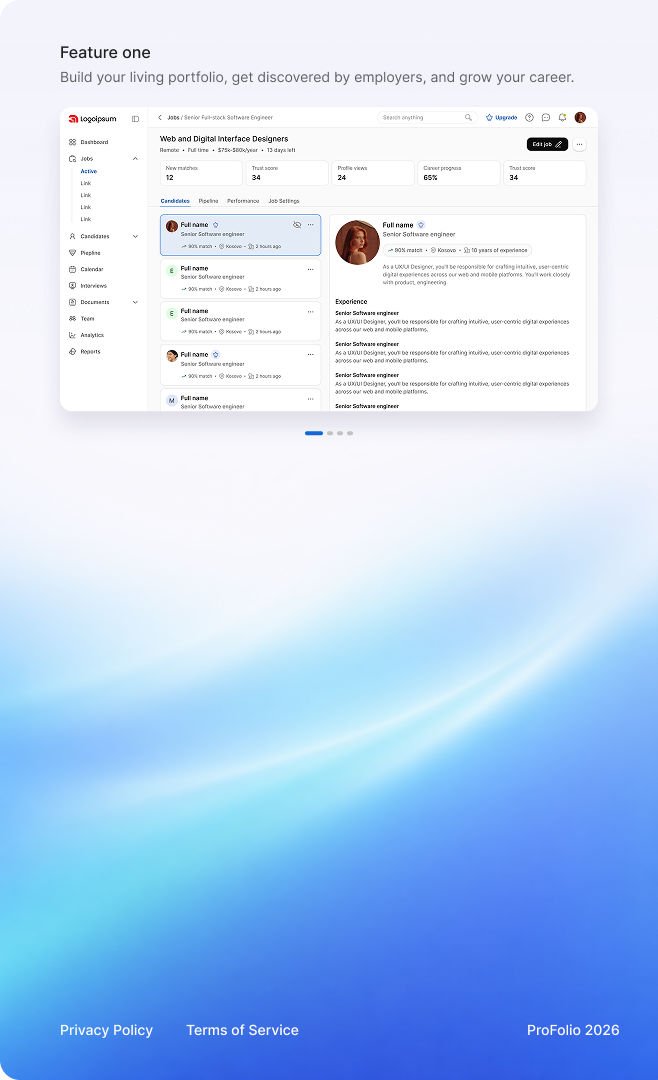Open the Pipeline sidebar item
The image size is (658, 1080).
pyautogui.click(x=90, y=253)
